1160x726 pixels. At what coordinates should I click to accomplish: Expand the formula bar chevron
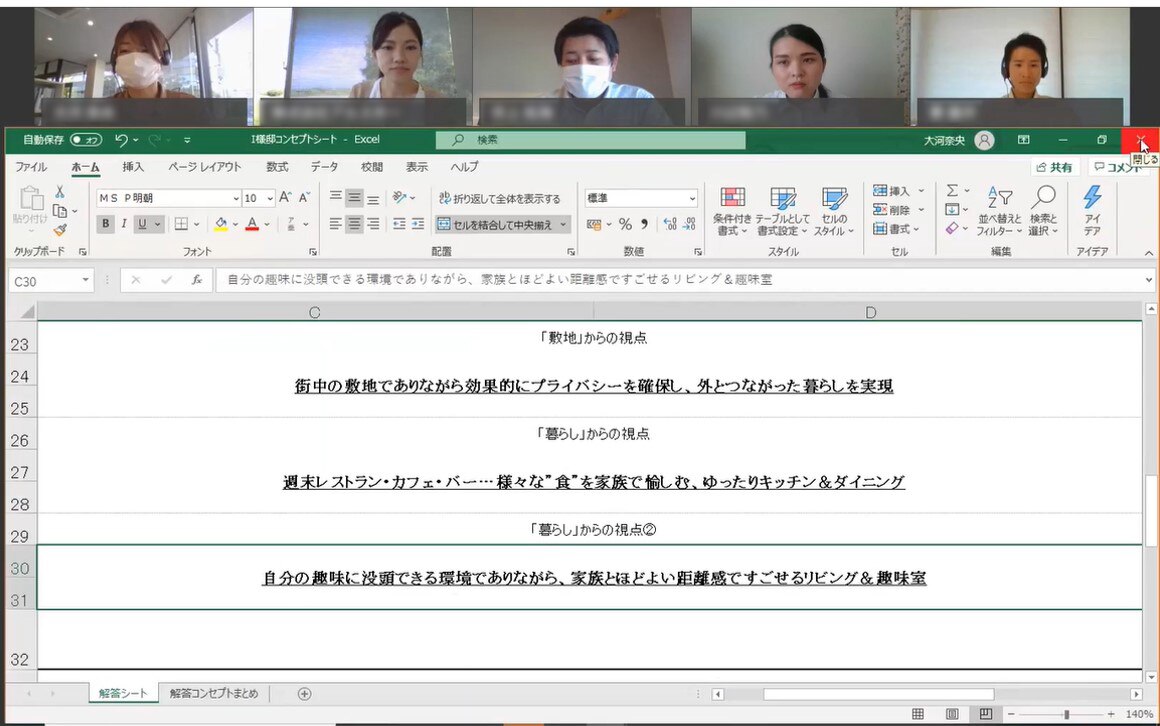1149,280
